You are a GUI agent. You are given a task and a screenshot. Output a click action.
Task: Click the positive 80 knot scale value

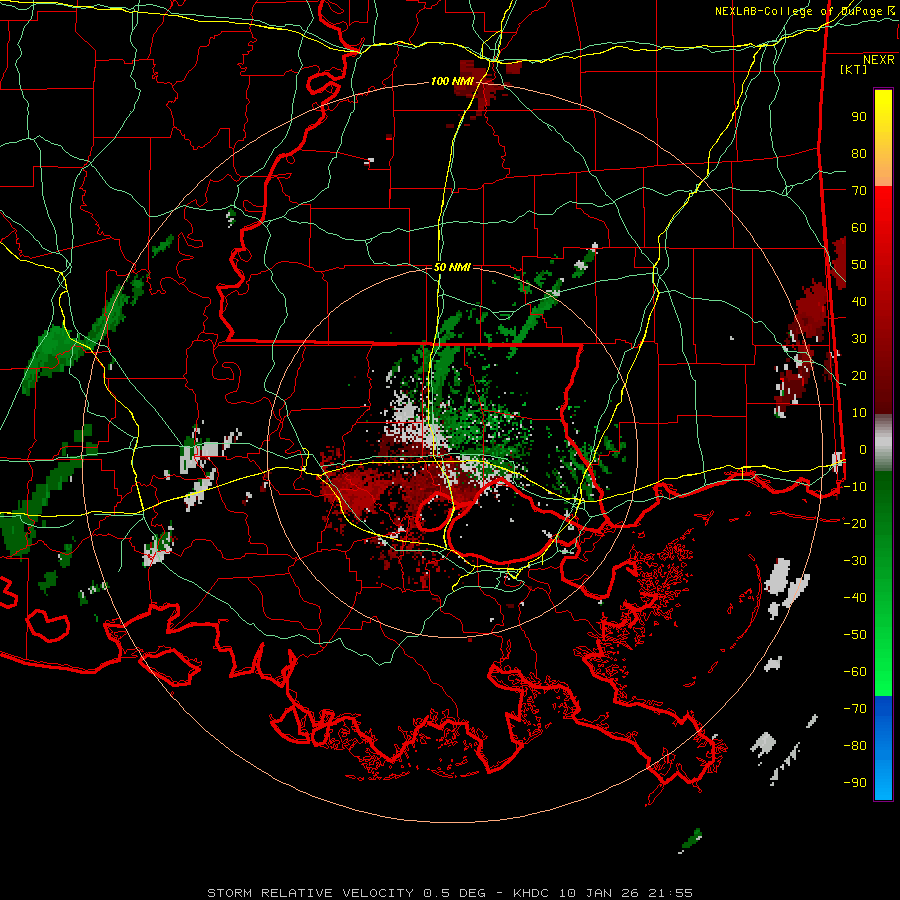pos(859,154)
